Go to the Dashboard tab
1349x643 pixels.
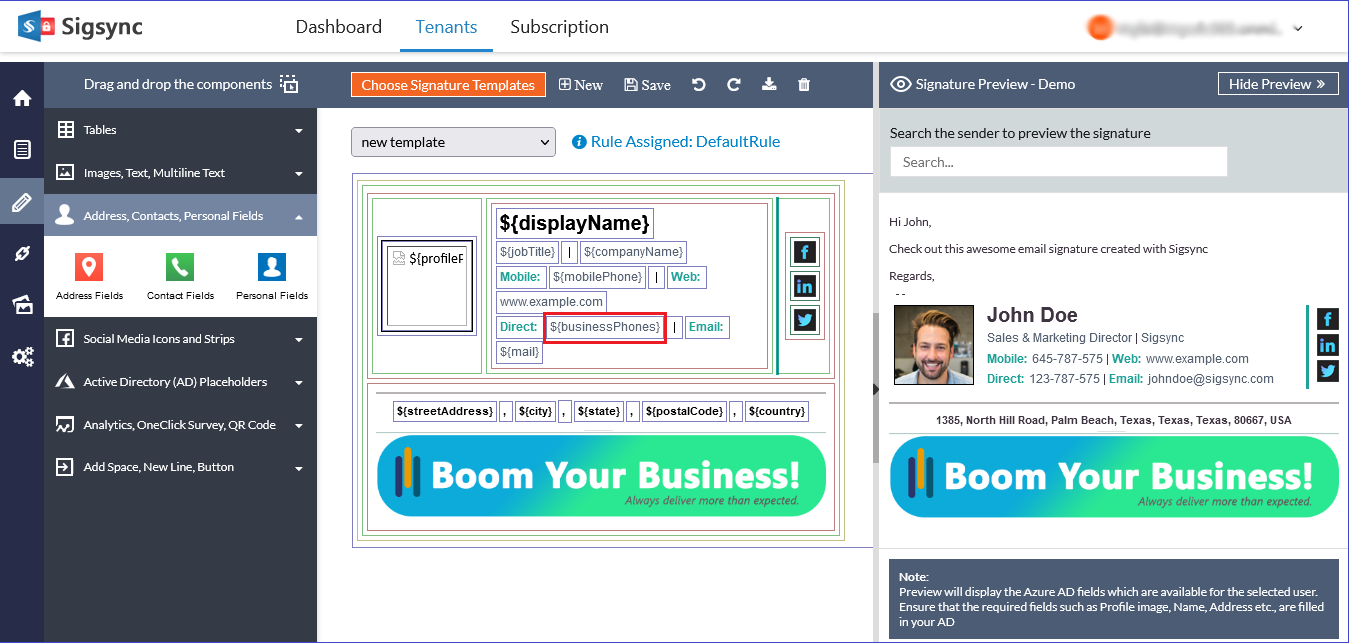coord(338,27)
